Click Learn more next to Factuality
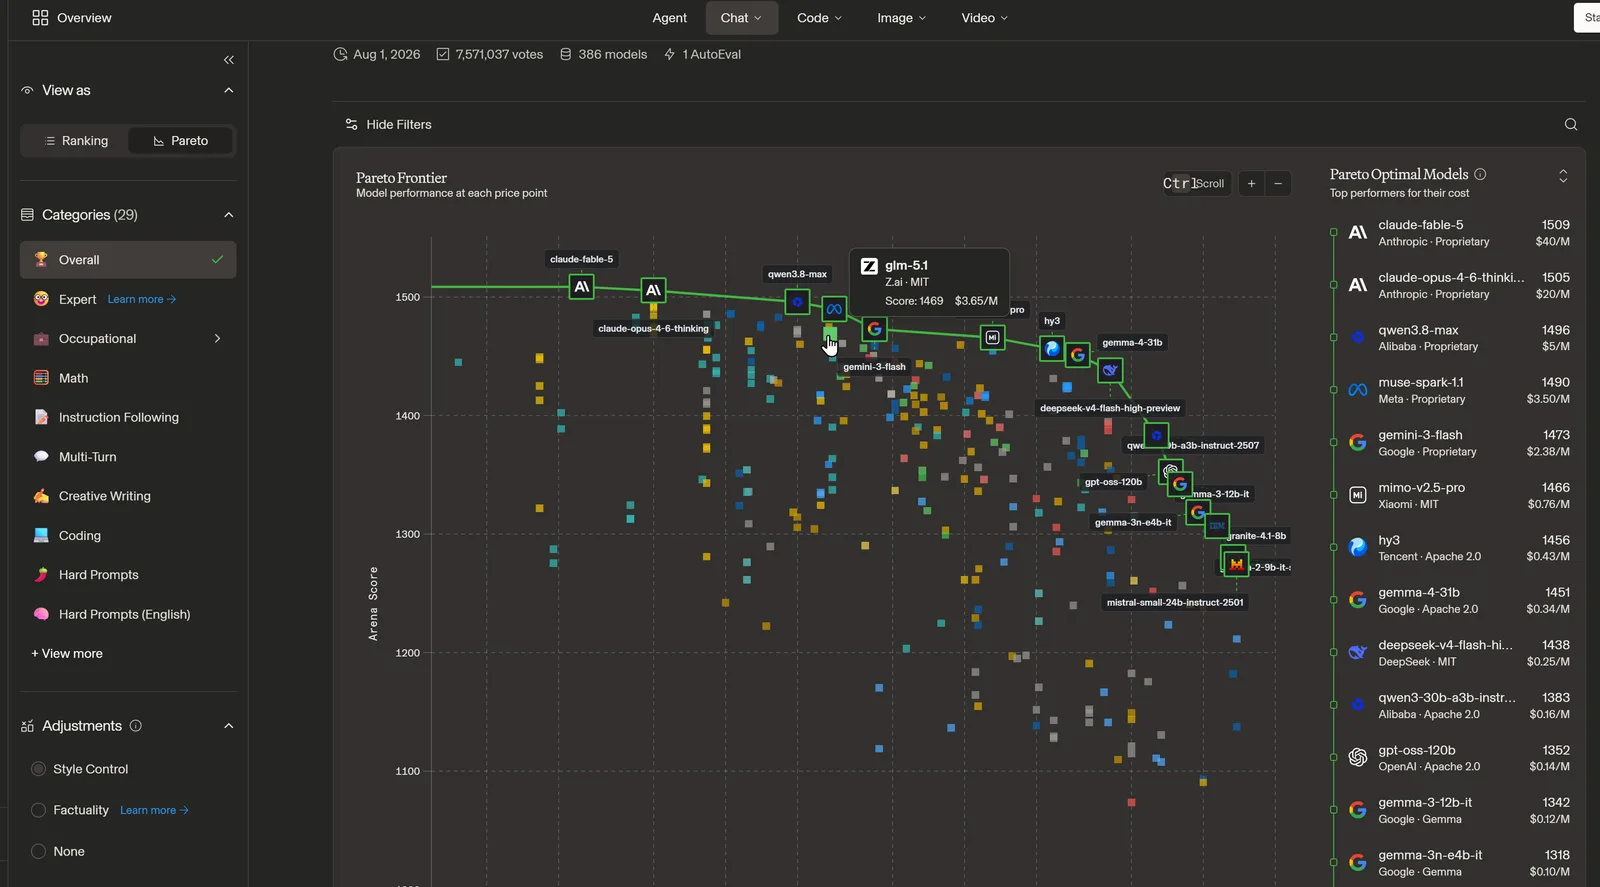The width and height of the screenshot is (1600, 887). pyautogui.click(x=154, y=810)
